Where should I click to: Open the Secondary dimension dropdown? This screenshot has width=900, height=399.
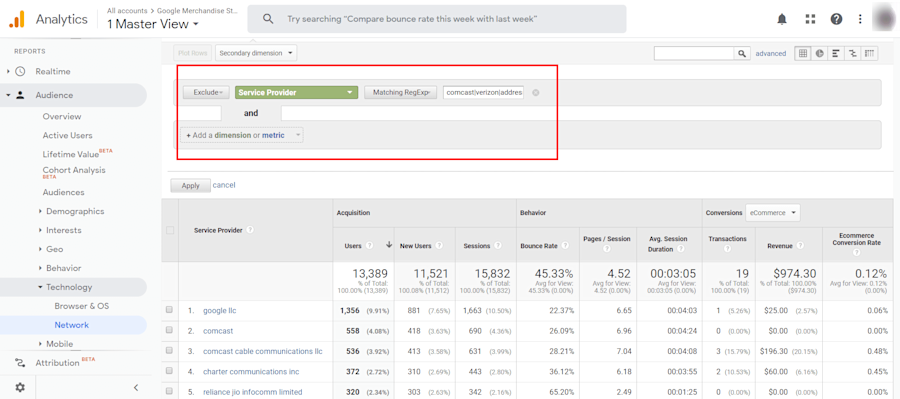pyautogui.click(x=256, y=53)
